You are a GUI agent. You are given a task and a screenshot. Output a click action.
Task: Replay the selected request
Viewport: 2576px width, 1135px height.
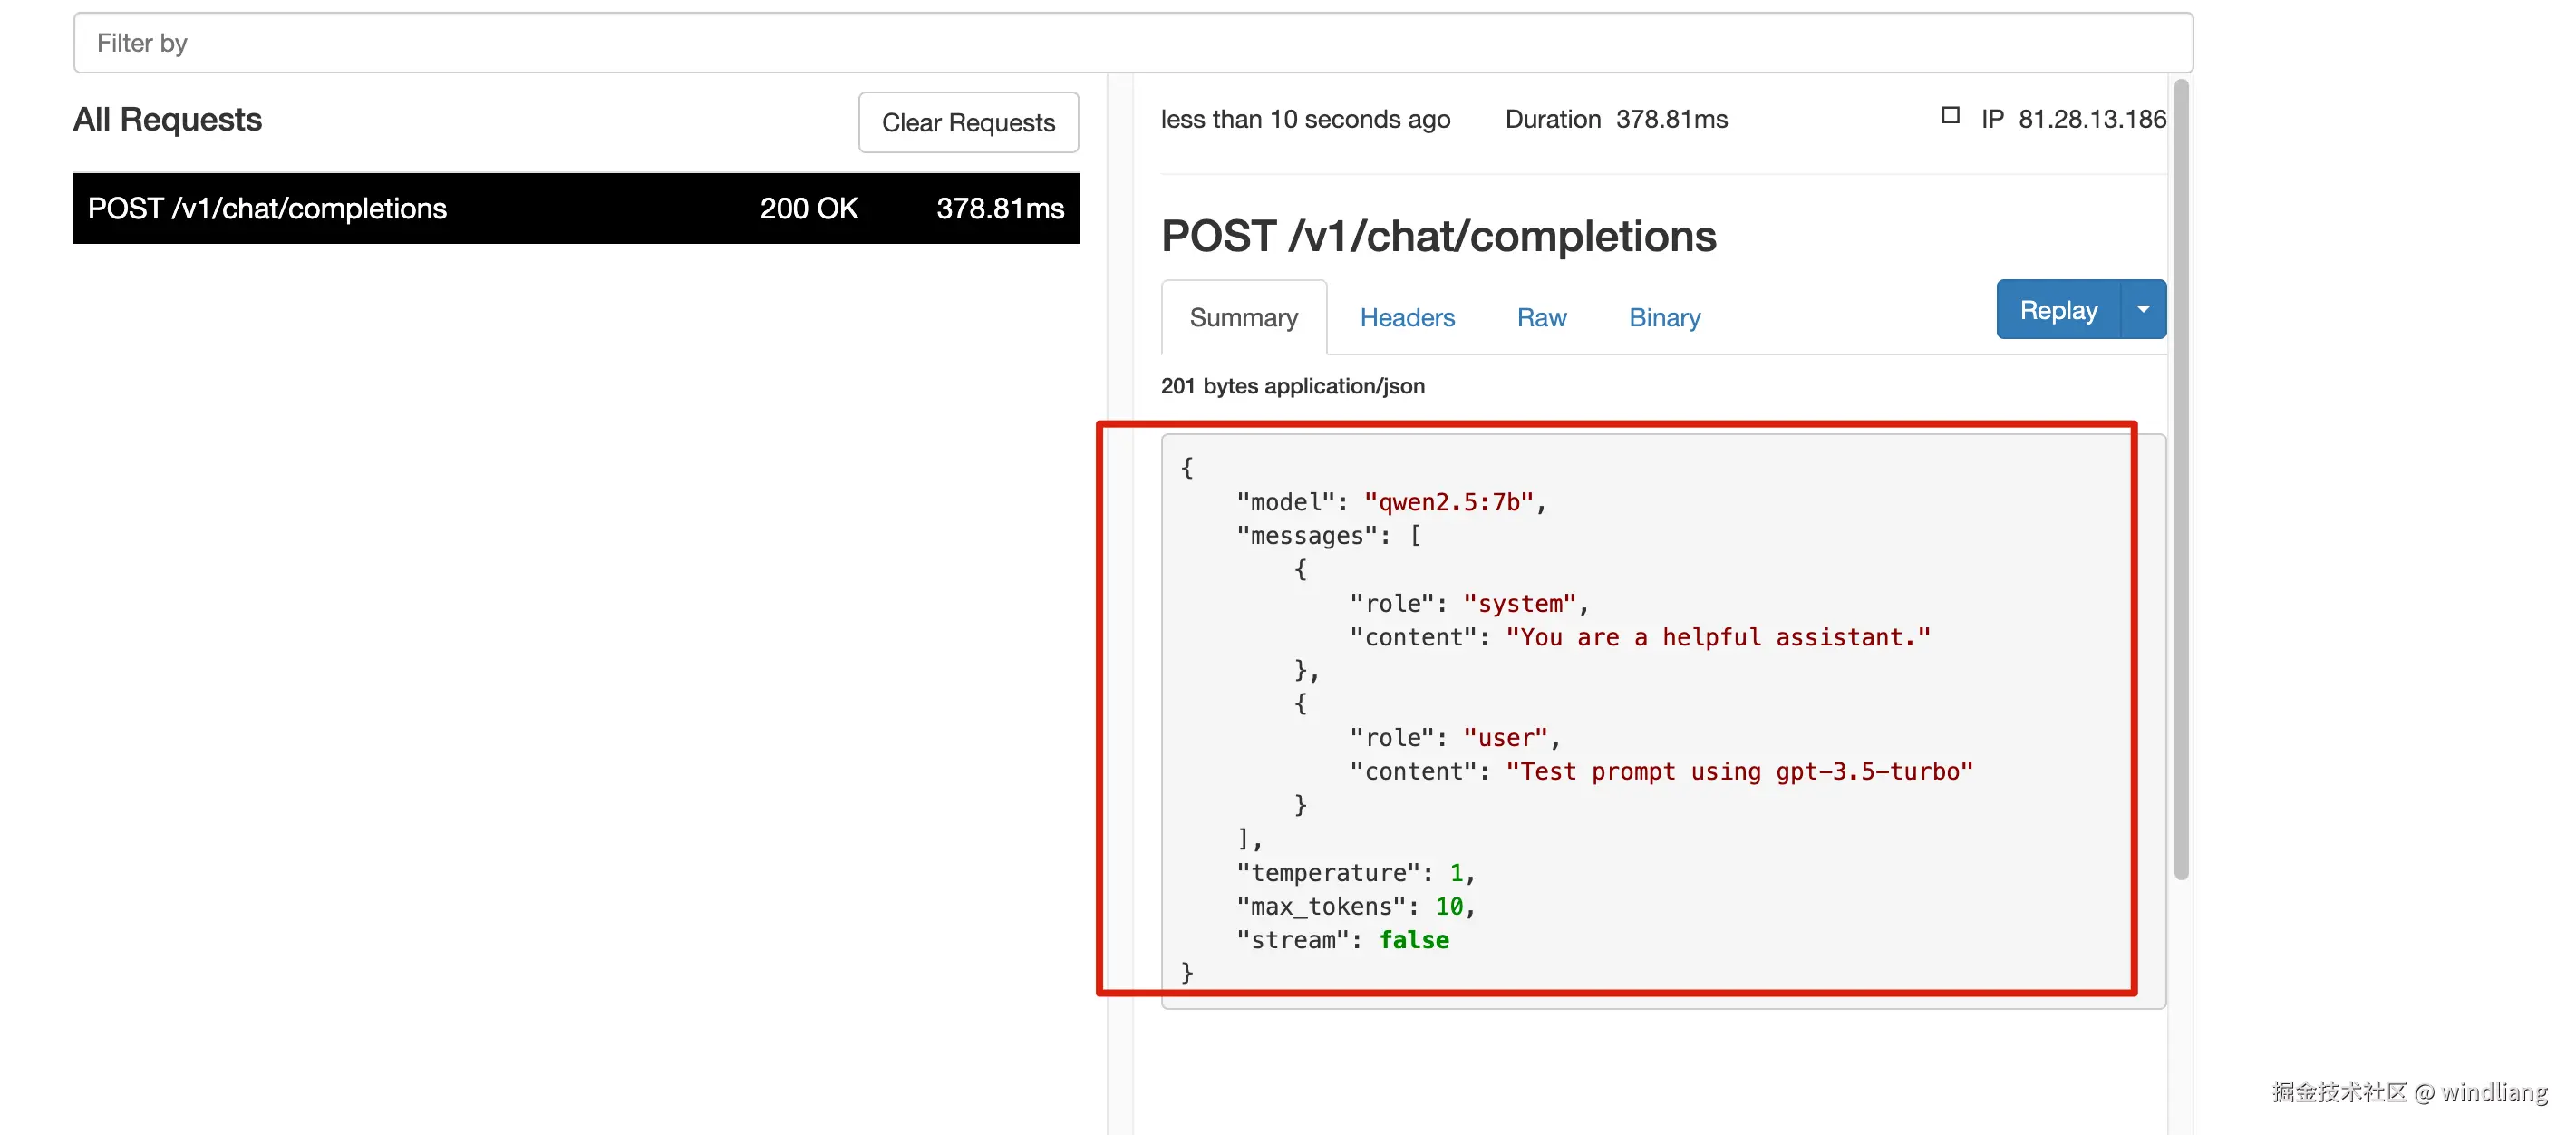(x=2058, y=309)
